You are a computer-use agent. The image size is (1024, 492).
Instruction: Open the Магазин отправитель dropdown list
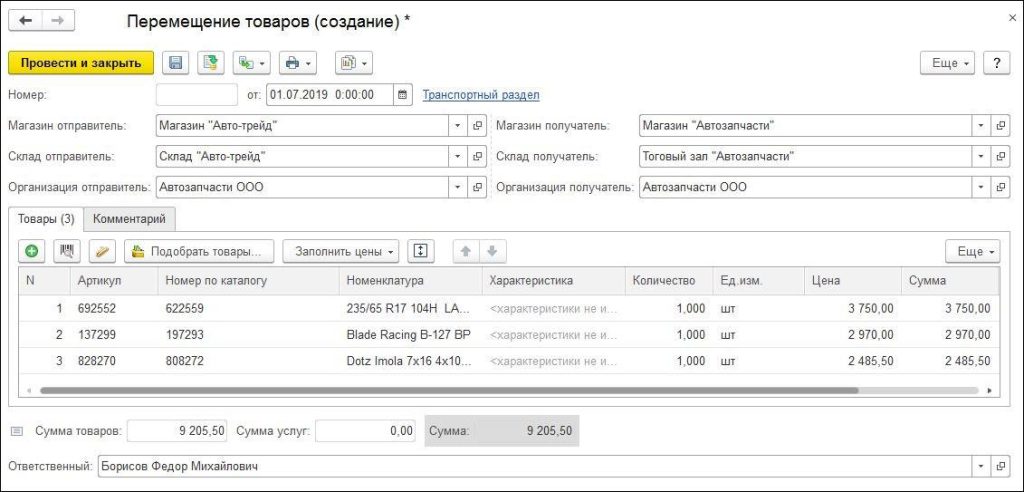coord(457,126)
